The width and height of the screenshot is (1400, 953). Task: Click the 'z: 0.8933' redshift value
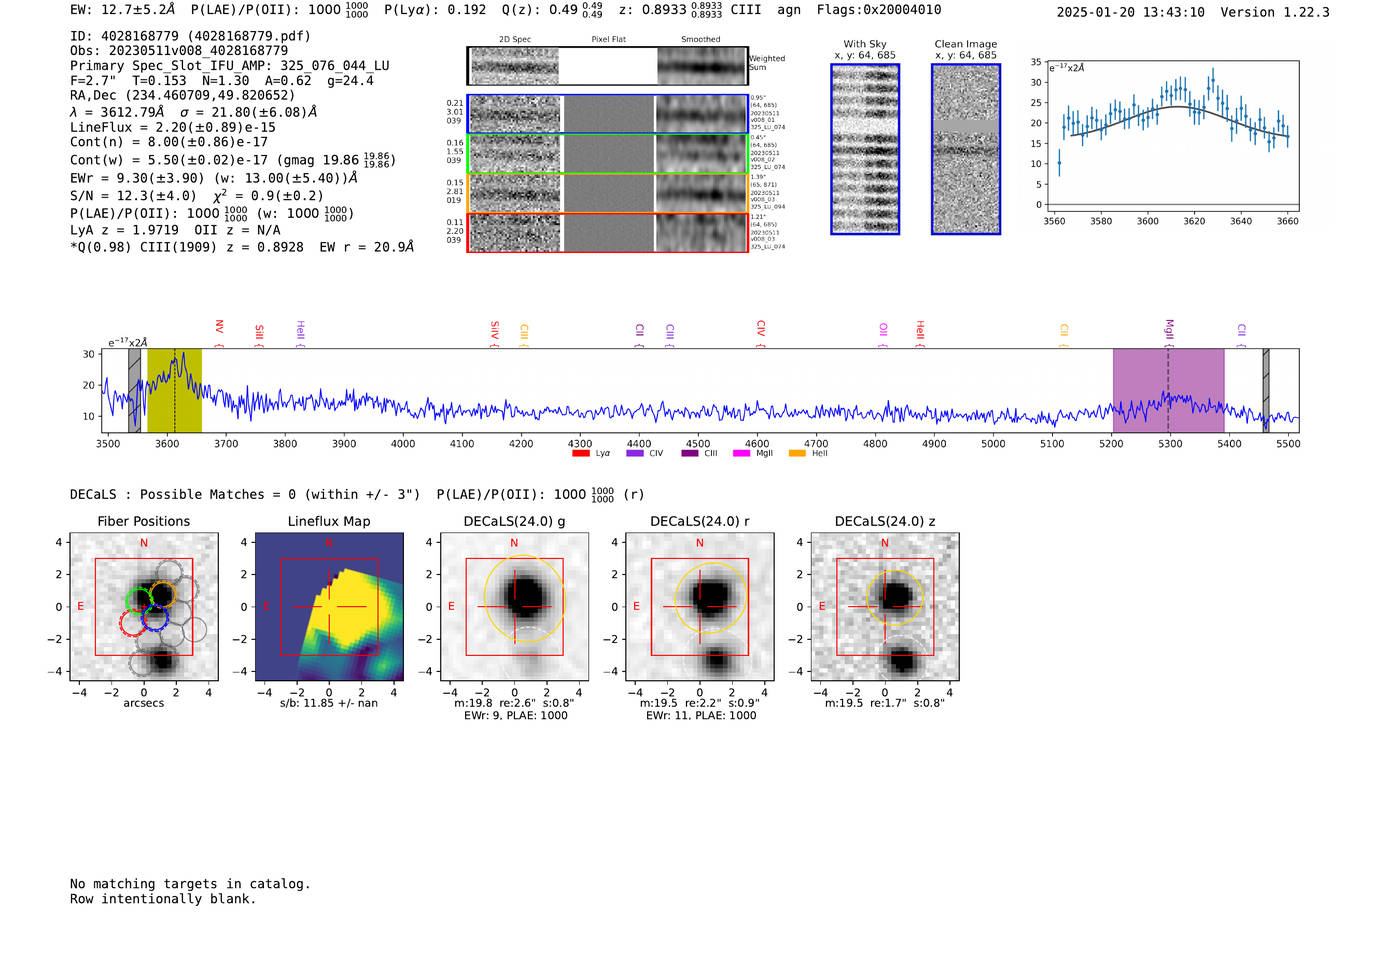[652, 10]
